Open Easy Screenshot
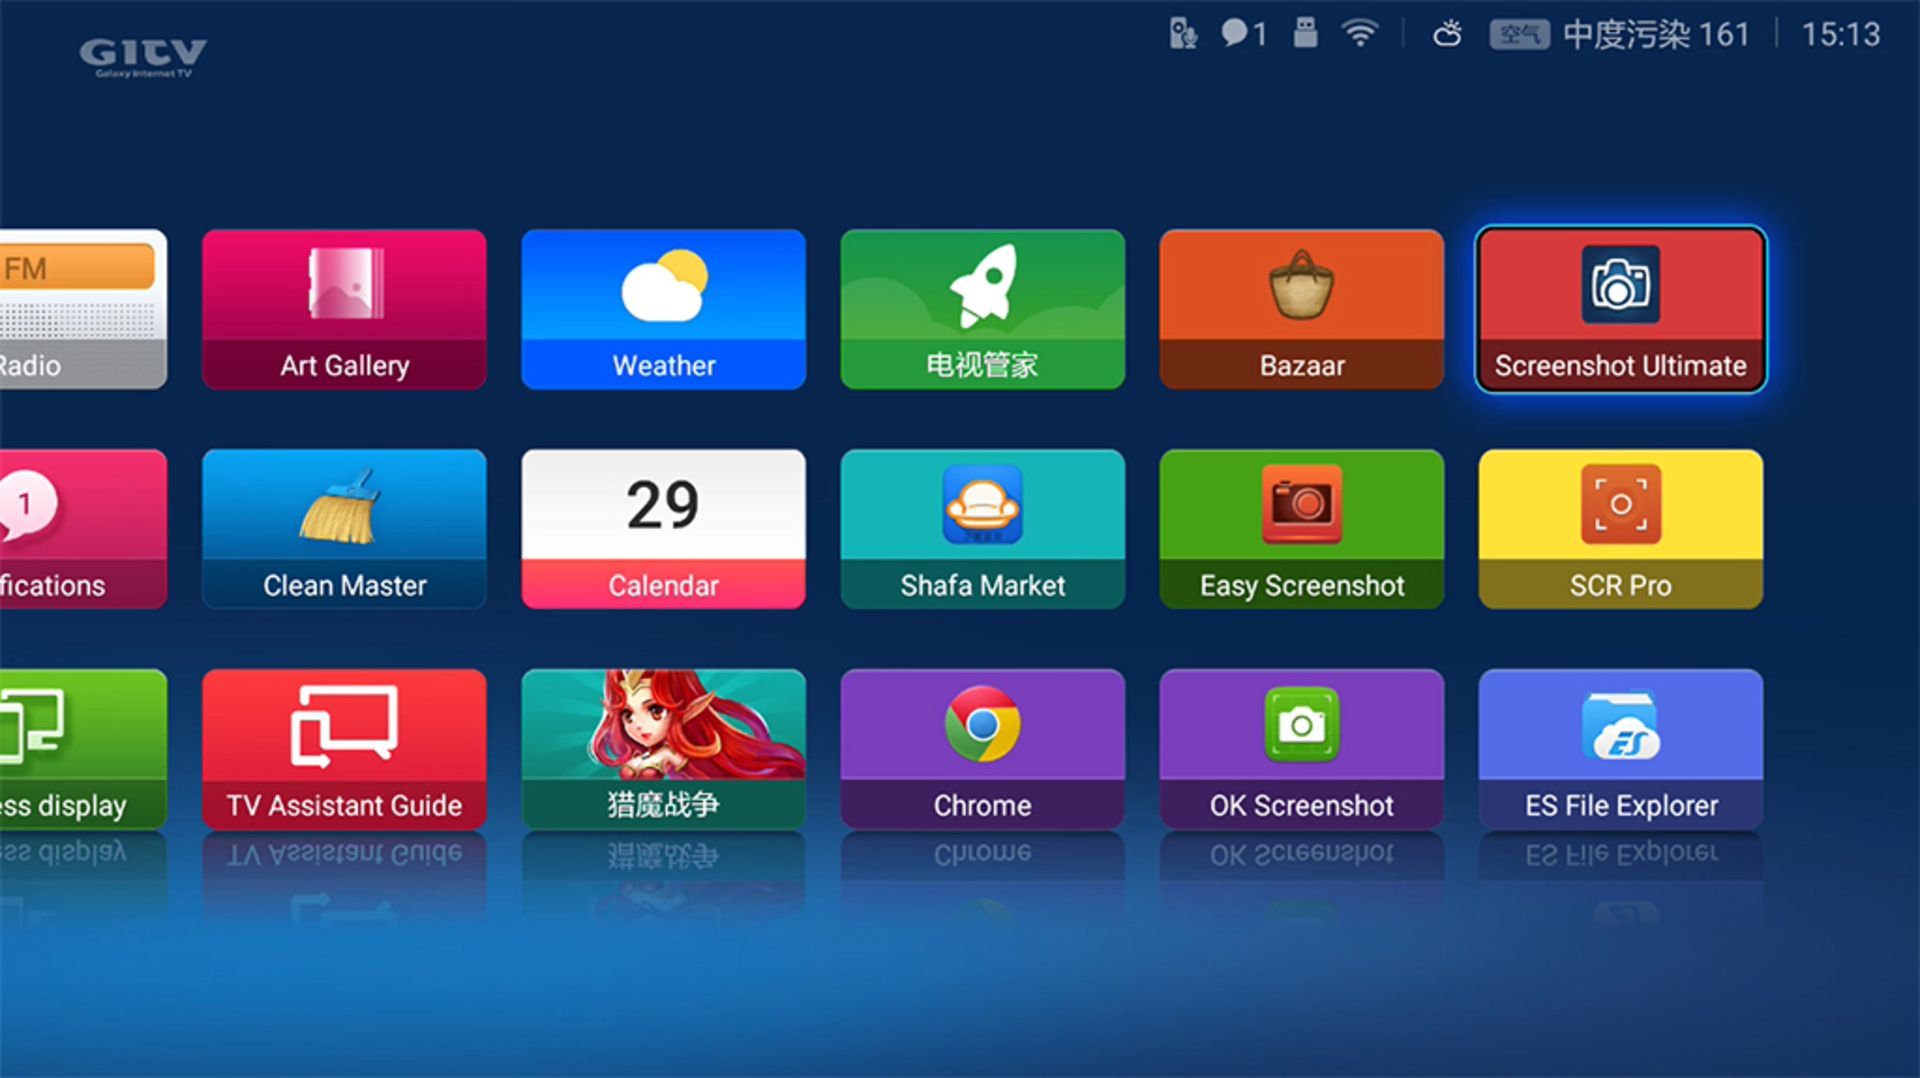 coord(1301,528)
